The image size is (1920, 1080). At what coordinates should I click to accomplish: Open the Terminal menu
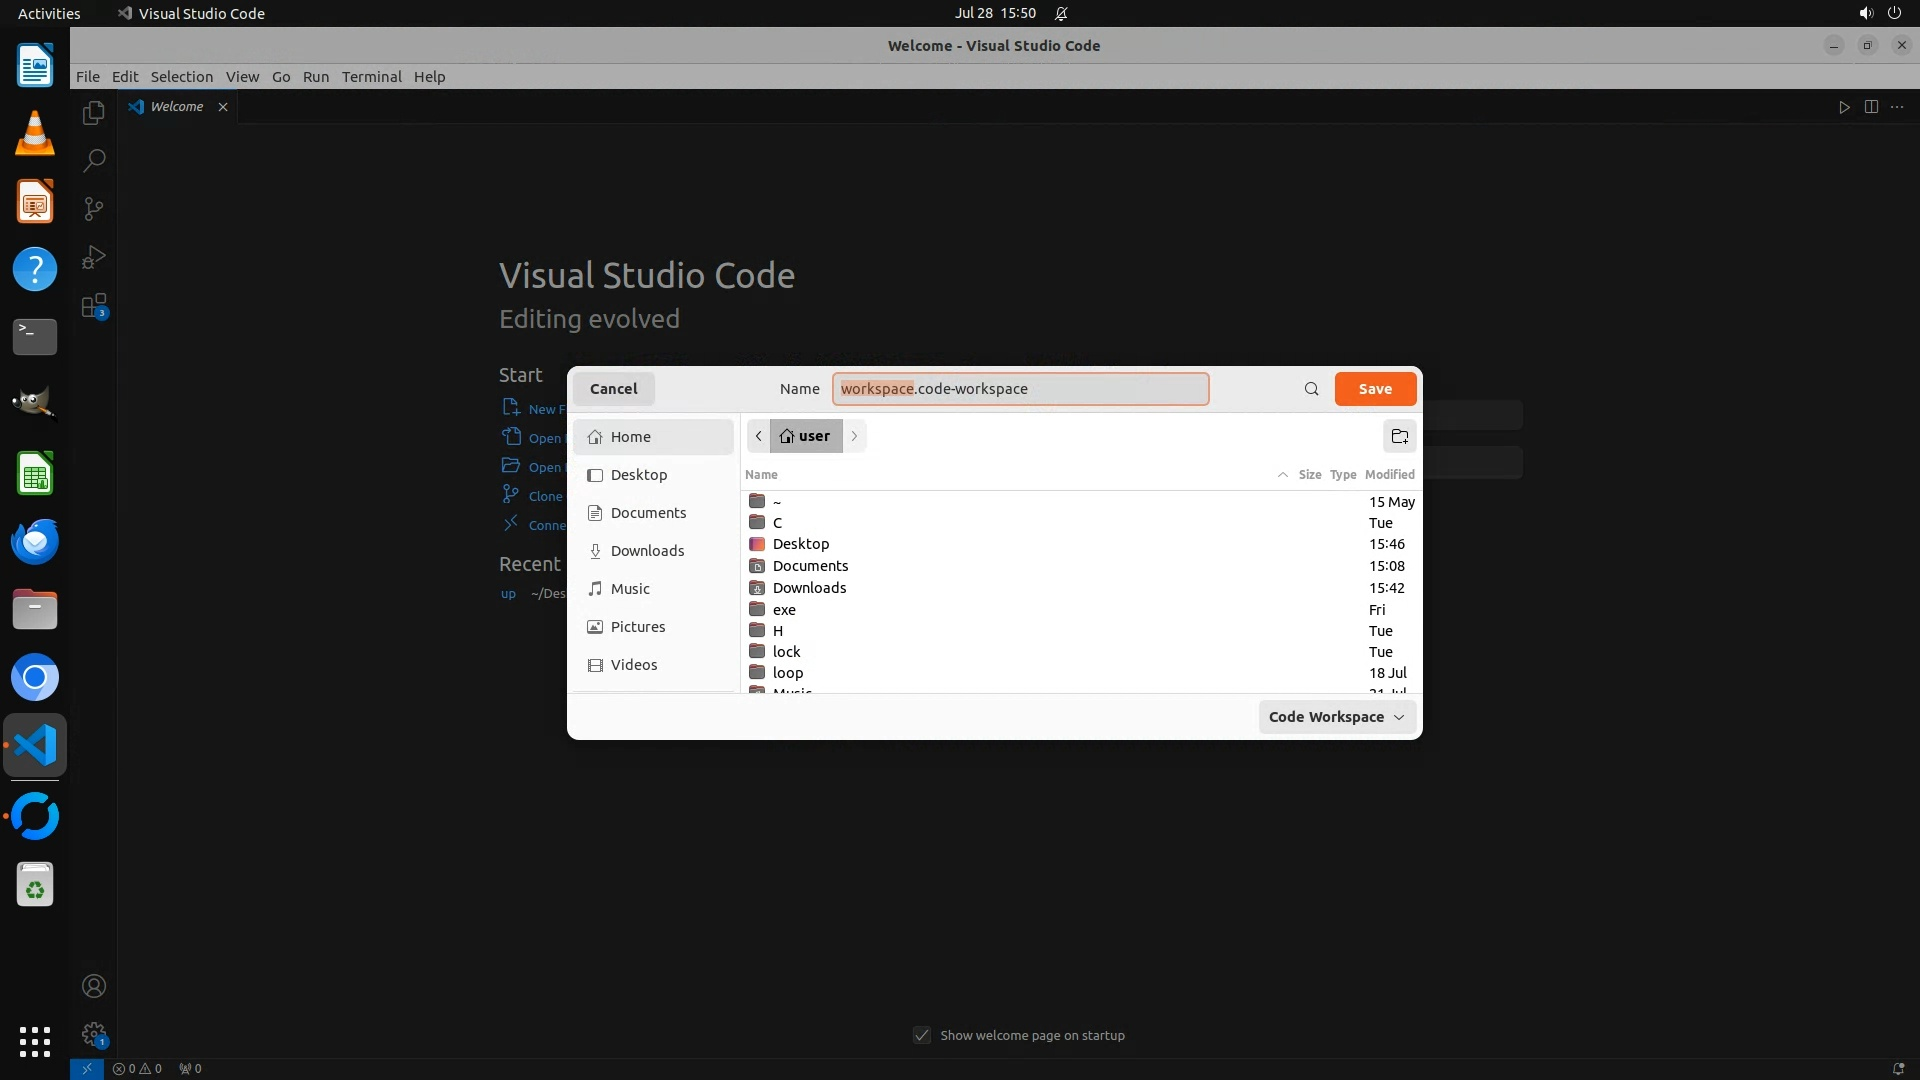[371, 77]
